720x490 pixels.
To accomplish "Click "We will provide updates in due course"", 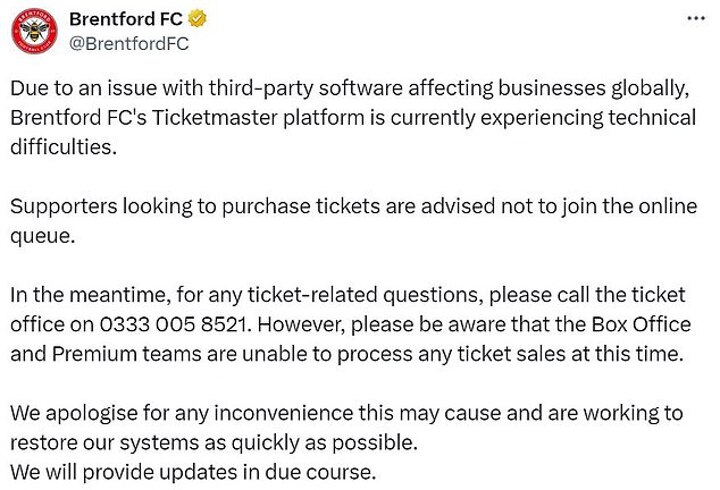I will click(196, 471).
